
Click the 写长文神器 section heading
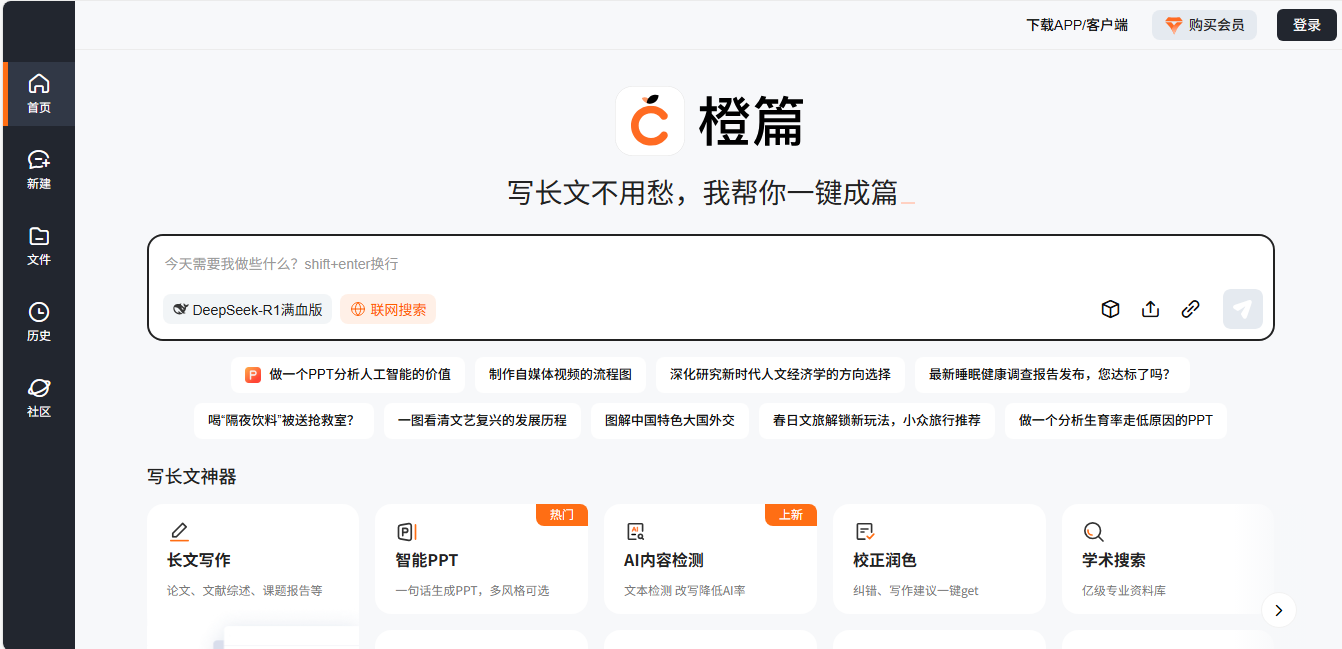coord(192,477)
